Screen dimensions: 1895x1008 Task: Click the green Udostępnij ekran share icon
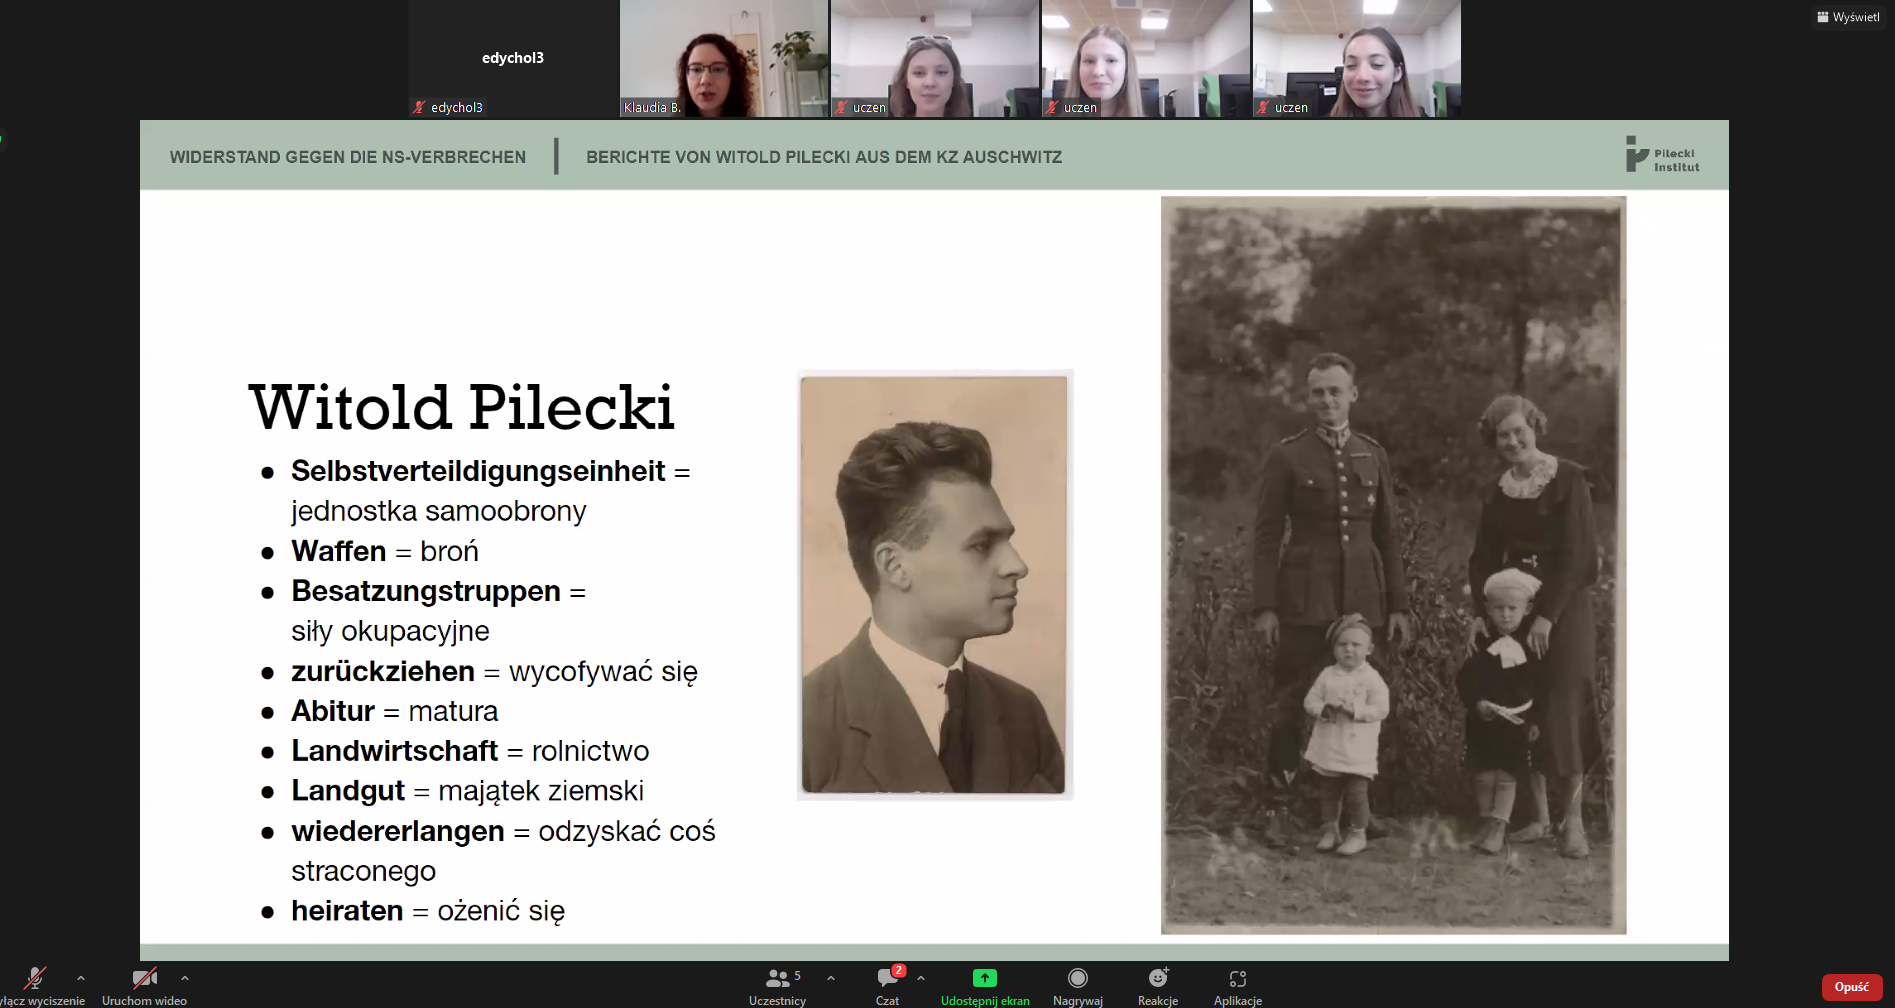point(984,978)
